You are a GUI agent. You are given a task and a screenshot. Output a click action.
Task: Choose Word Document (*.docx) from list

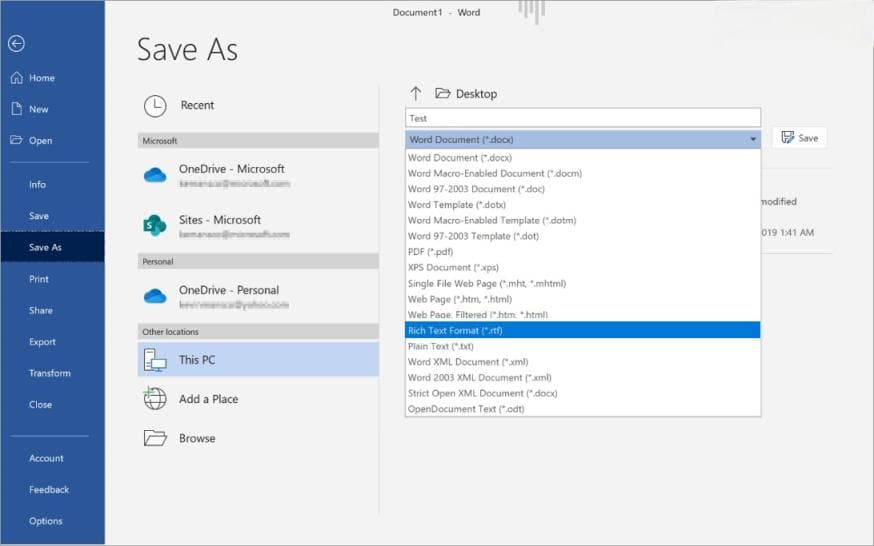583,158
